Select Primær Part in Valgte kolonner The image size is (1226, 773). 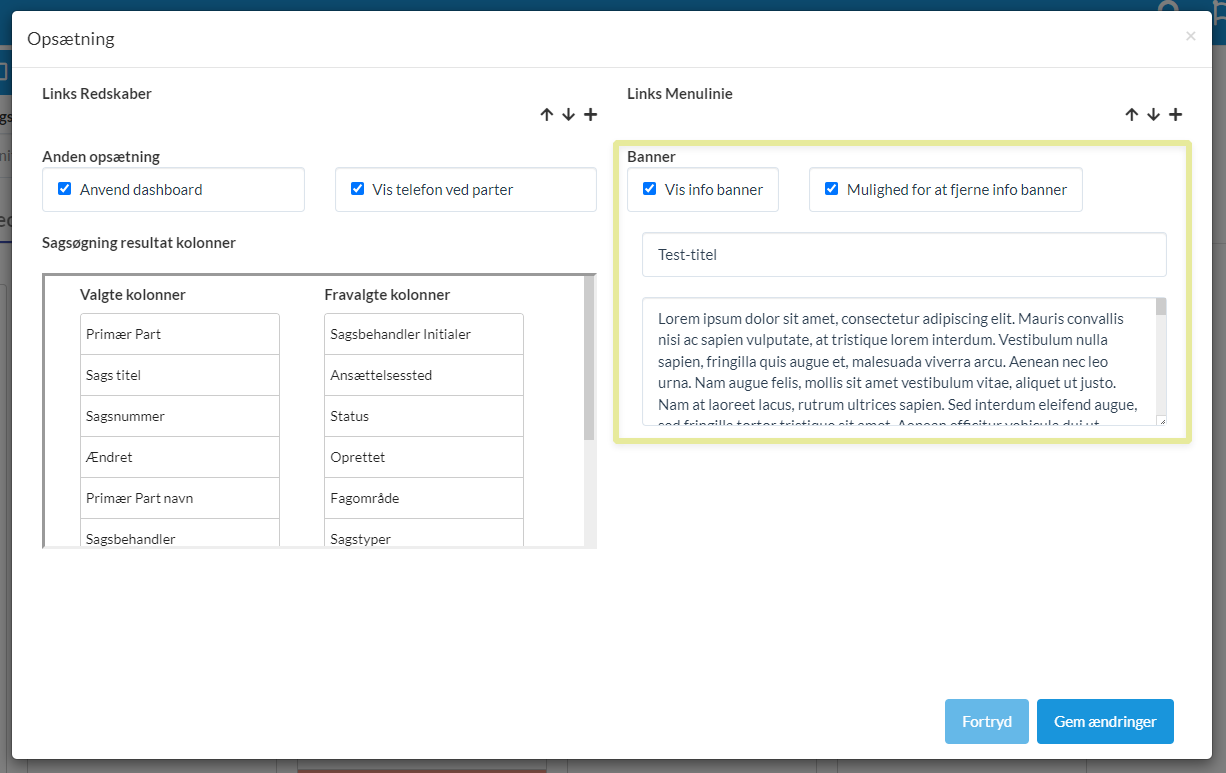tap(180, 334)
